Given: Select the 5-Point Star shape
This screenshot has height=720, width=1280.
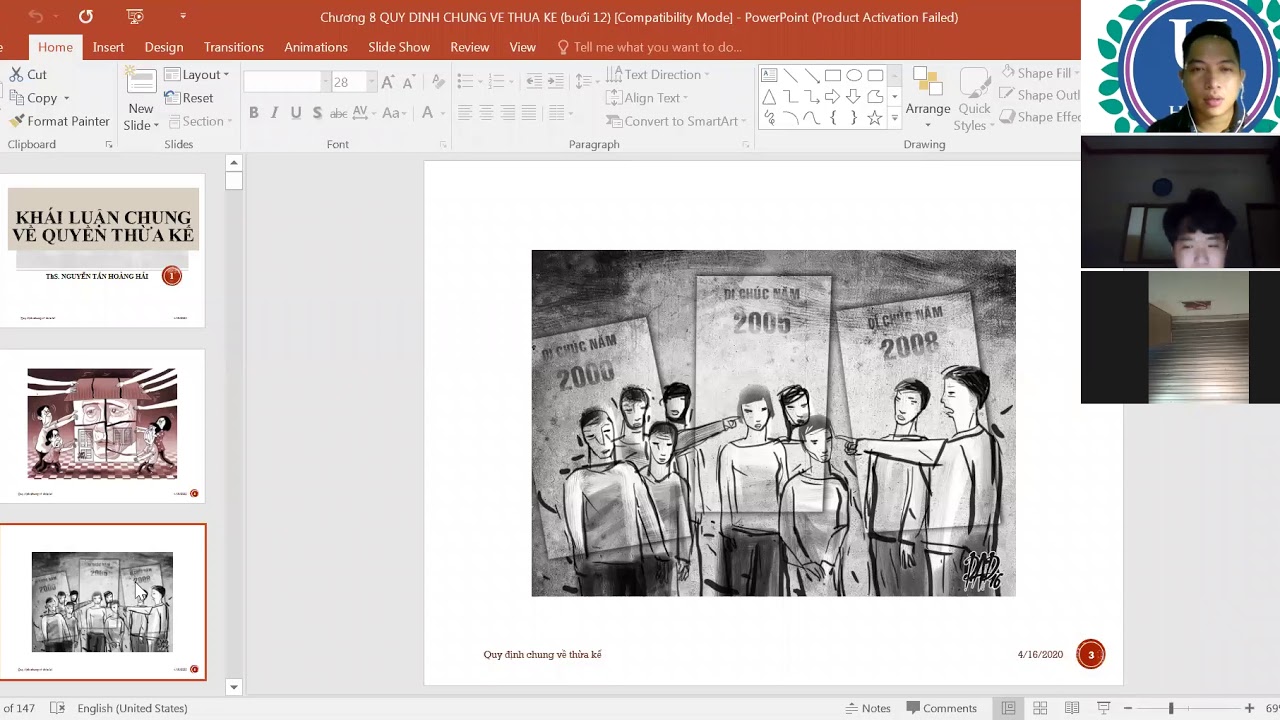Looking at the screenshot, I should click(x=875, y=118).
